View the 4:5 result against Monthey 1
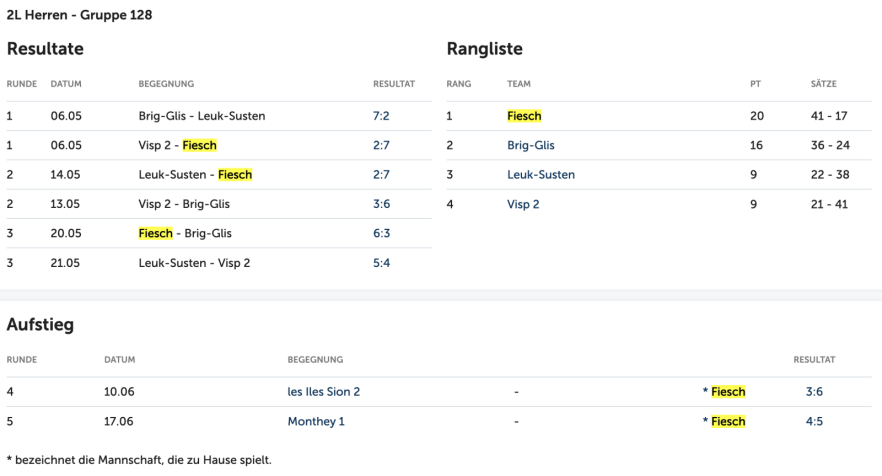The height and width of the screenshot is (476, 882). tap(814, 421)
